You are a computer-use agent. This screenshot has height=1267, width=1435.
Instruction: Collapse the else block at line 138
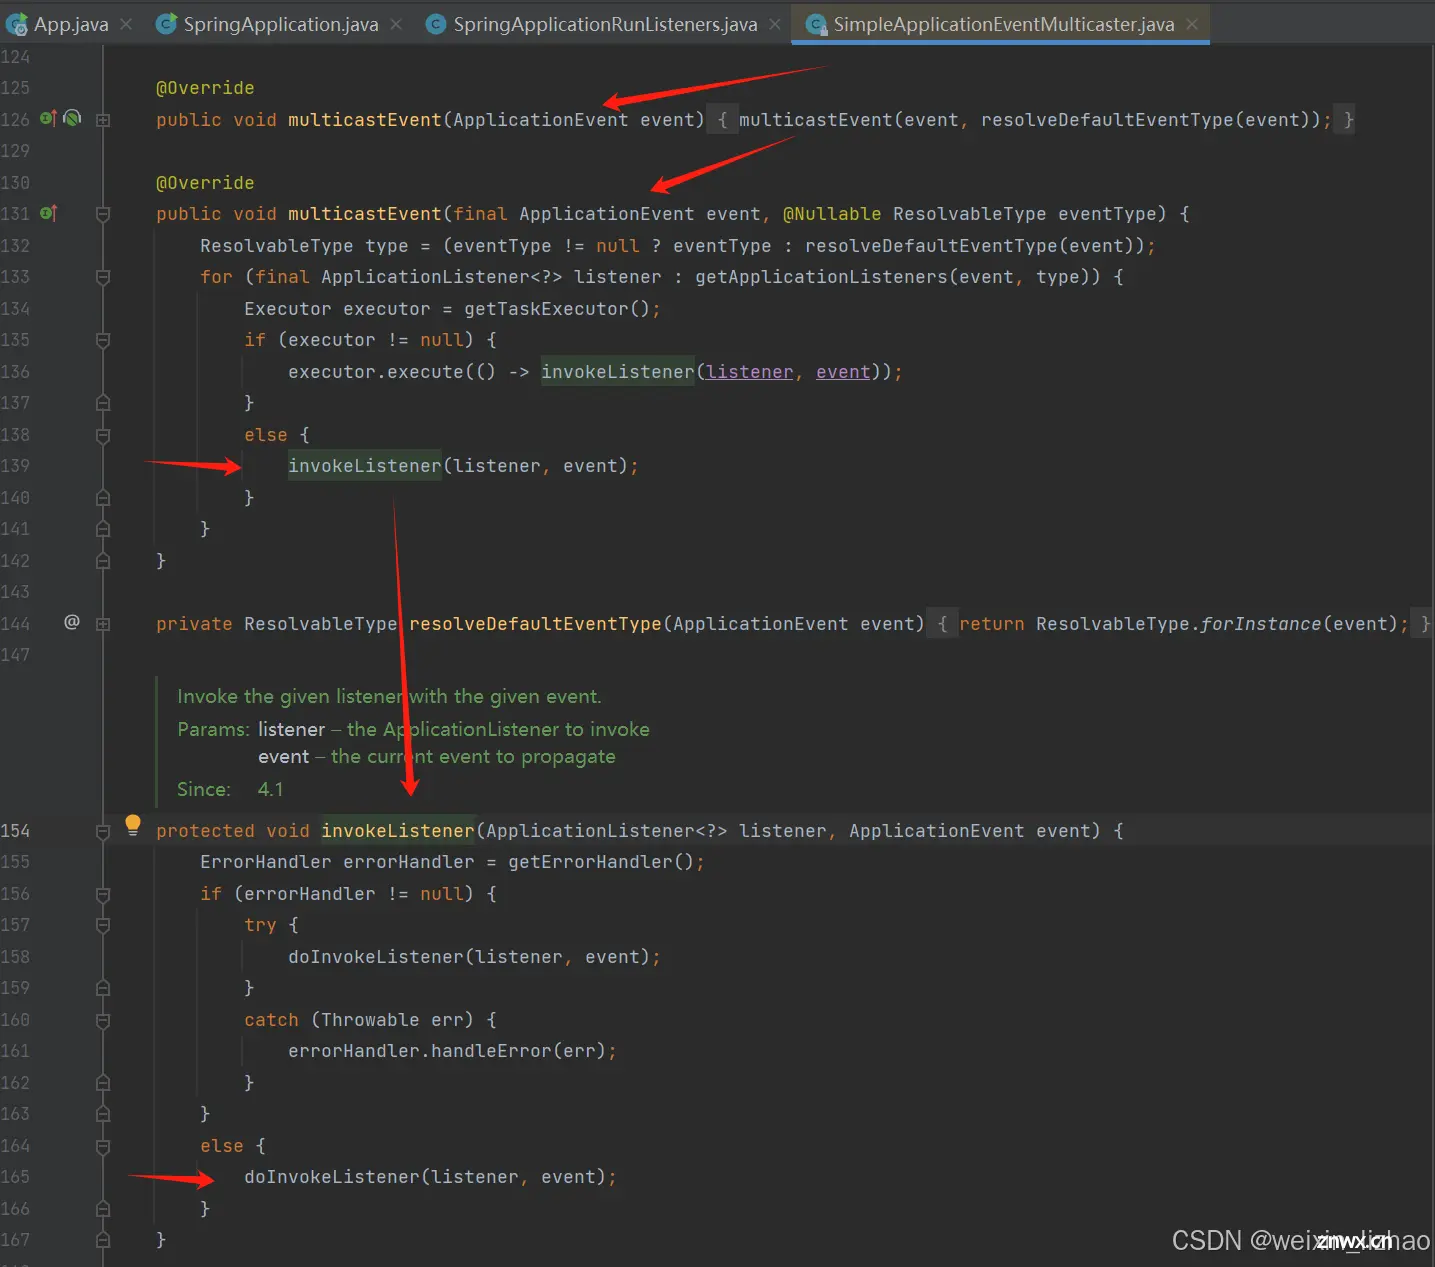tap(103, 435)
